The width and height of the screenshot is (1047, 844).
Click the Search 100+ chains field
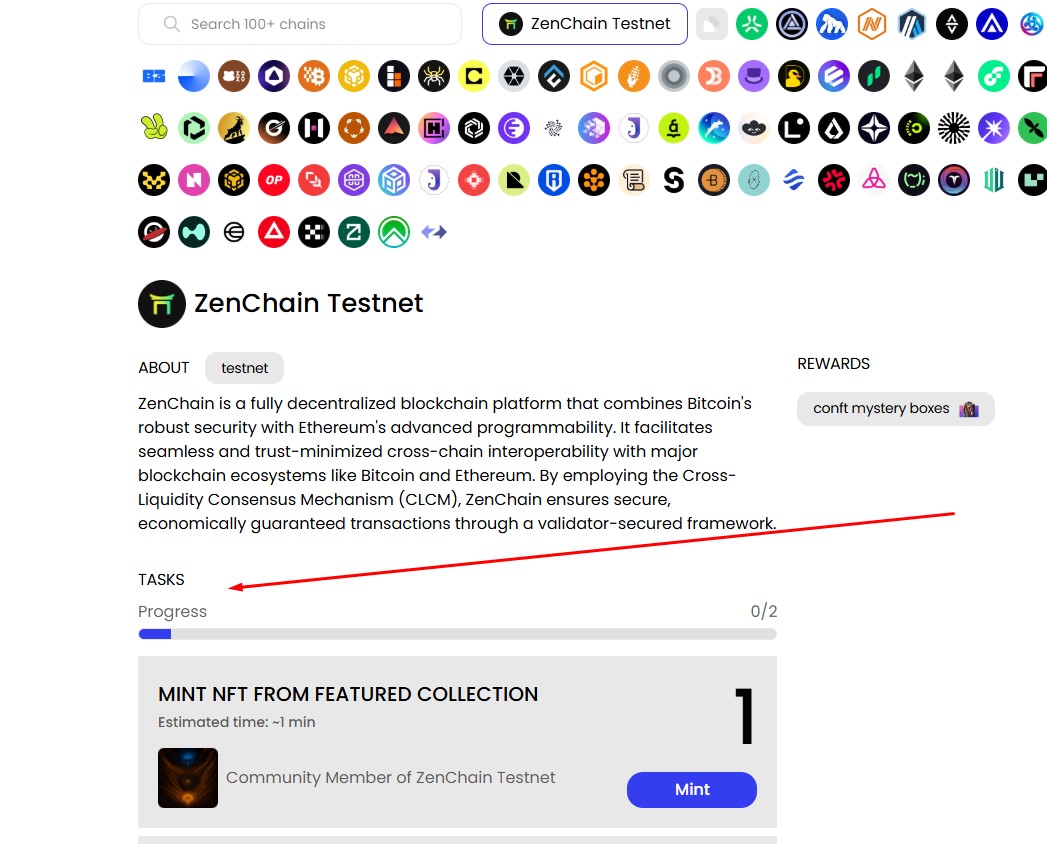point(300,24)
